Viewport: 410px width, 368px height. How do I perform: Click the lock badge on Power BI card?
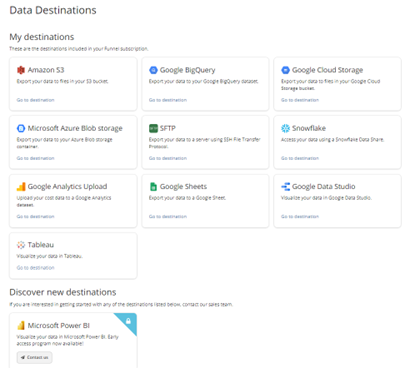point(128,321)
